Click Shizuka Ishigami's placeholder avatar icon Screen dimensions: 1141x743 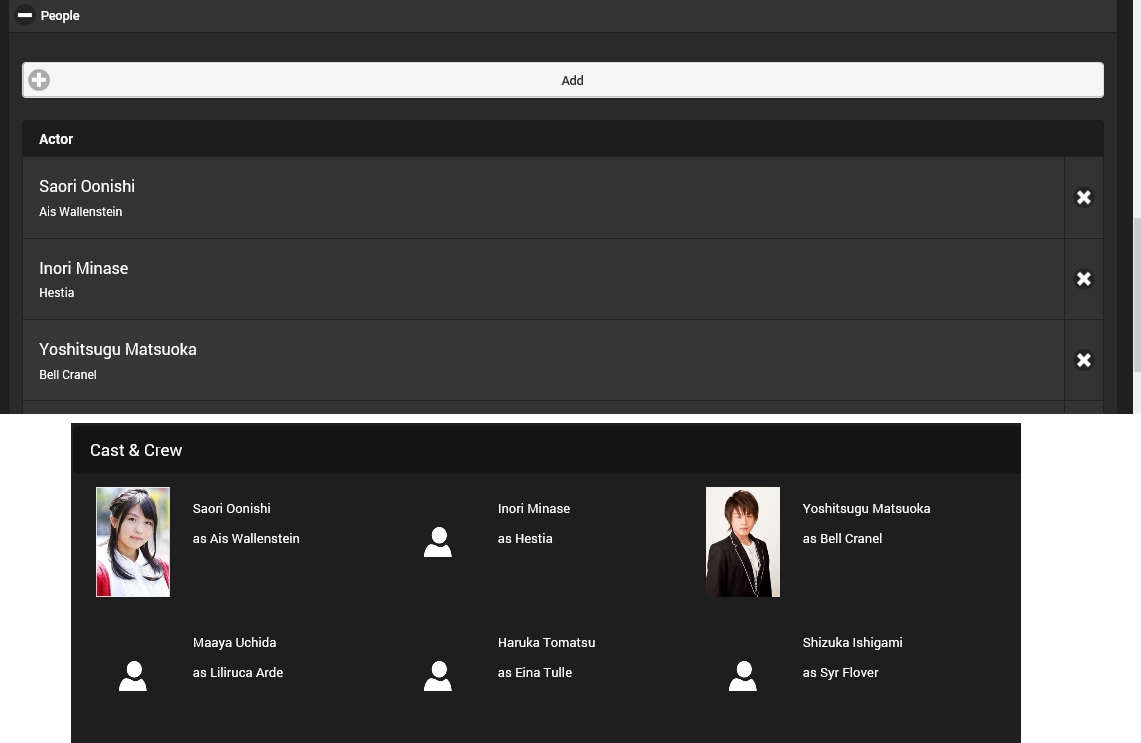pos(743,676)
